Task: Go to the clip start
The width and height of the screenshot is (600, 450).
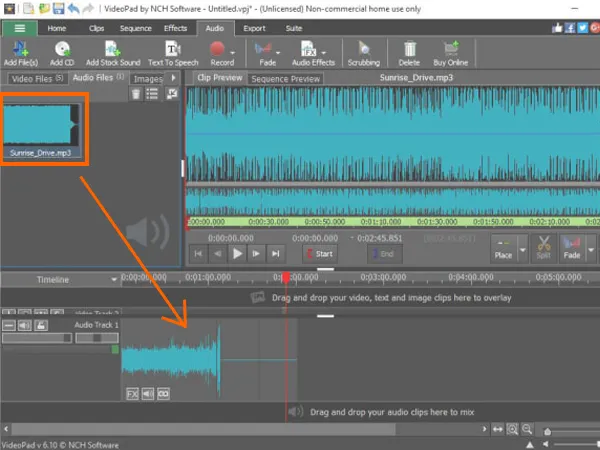Action: [x=198, y=253]
